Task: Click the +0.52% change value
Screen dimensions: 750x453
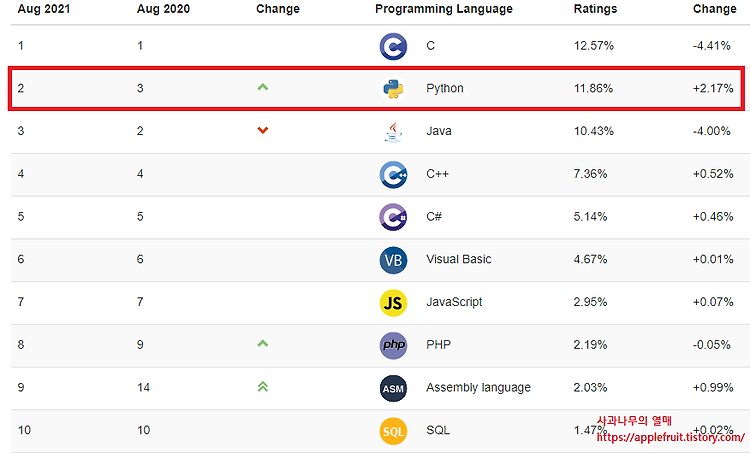Action: 713,174
